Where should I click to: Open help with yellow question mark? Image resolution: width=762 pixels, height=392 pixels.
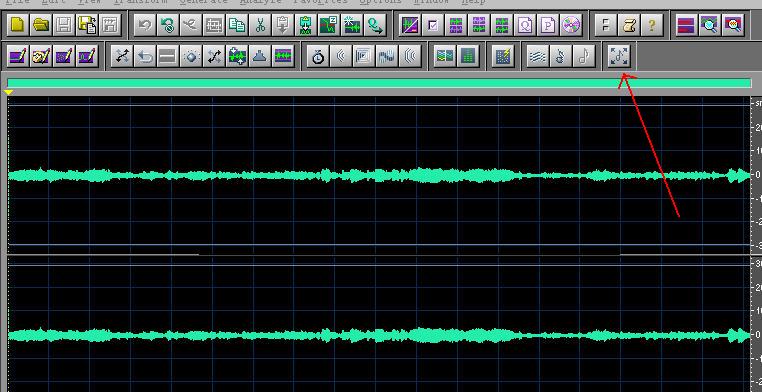tap(652, 25)
